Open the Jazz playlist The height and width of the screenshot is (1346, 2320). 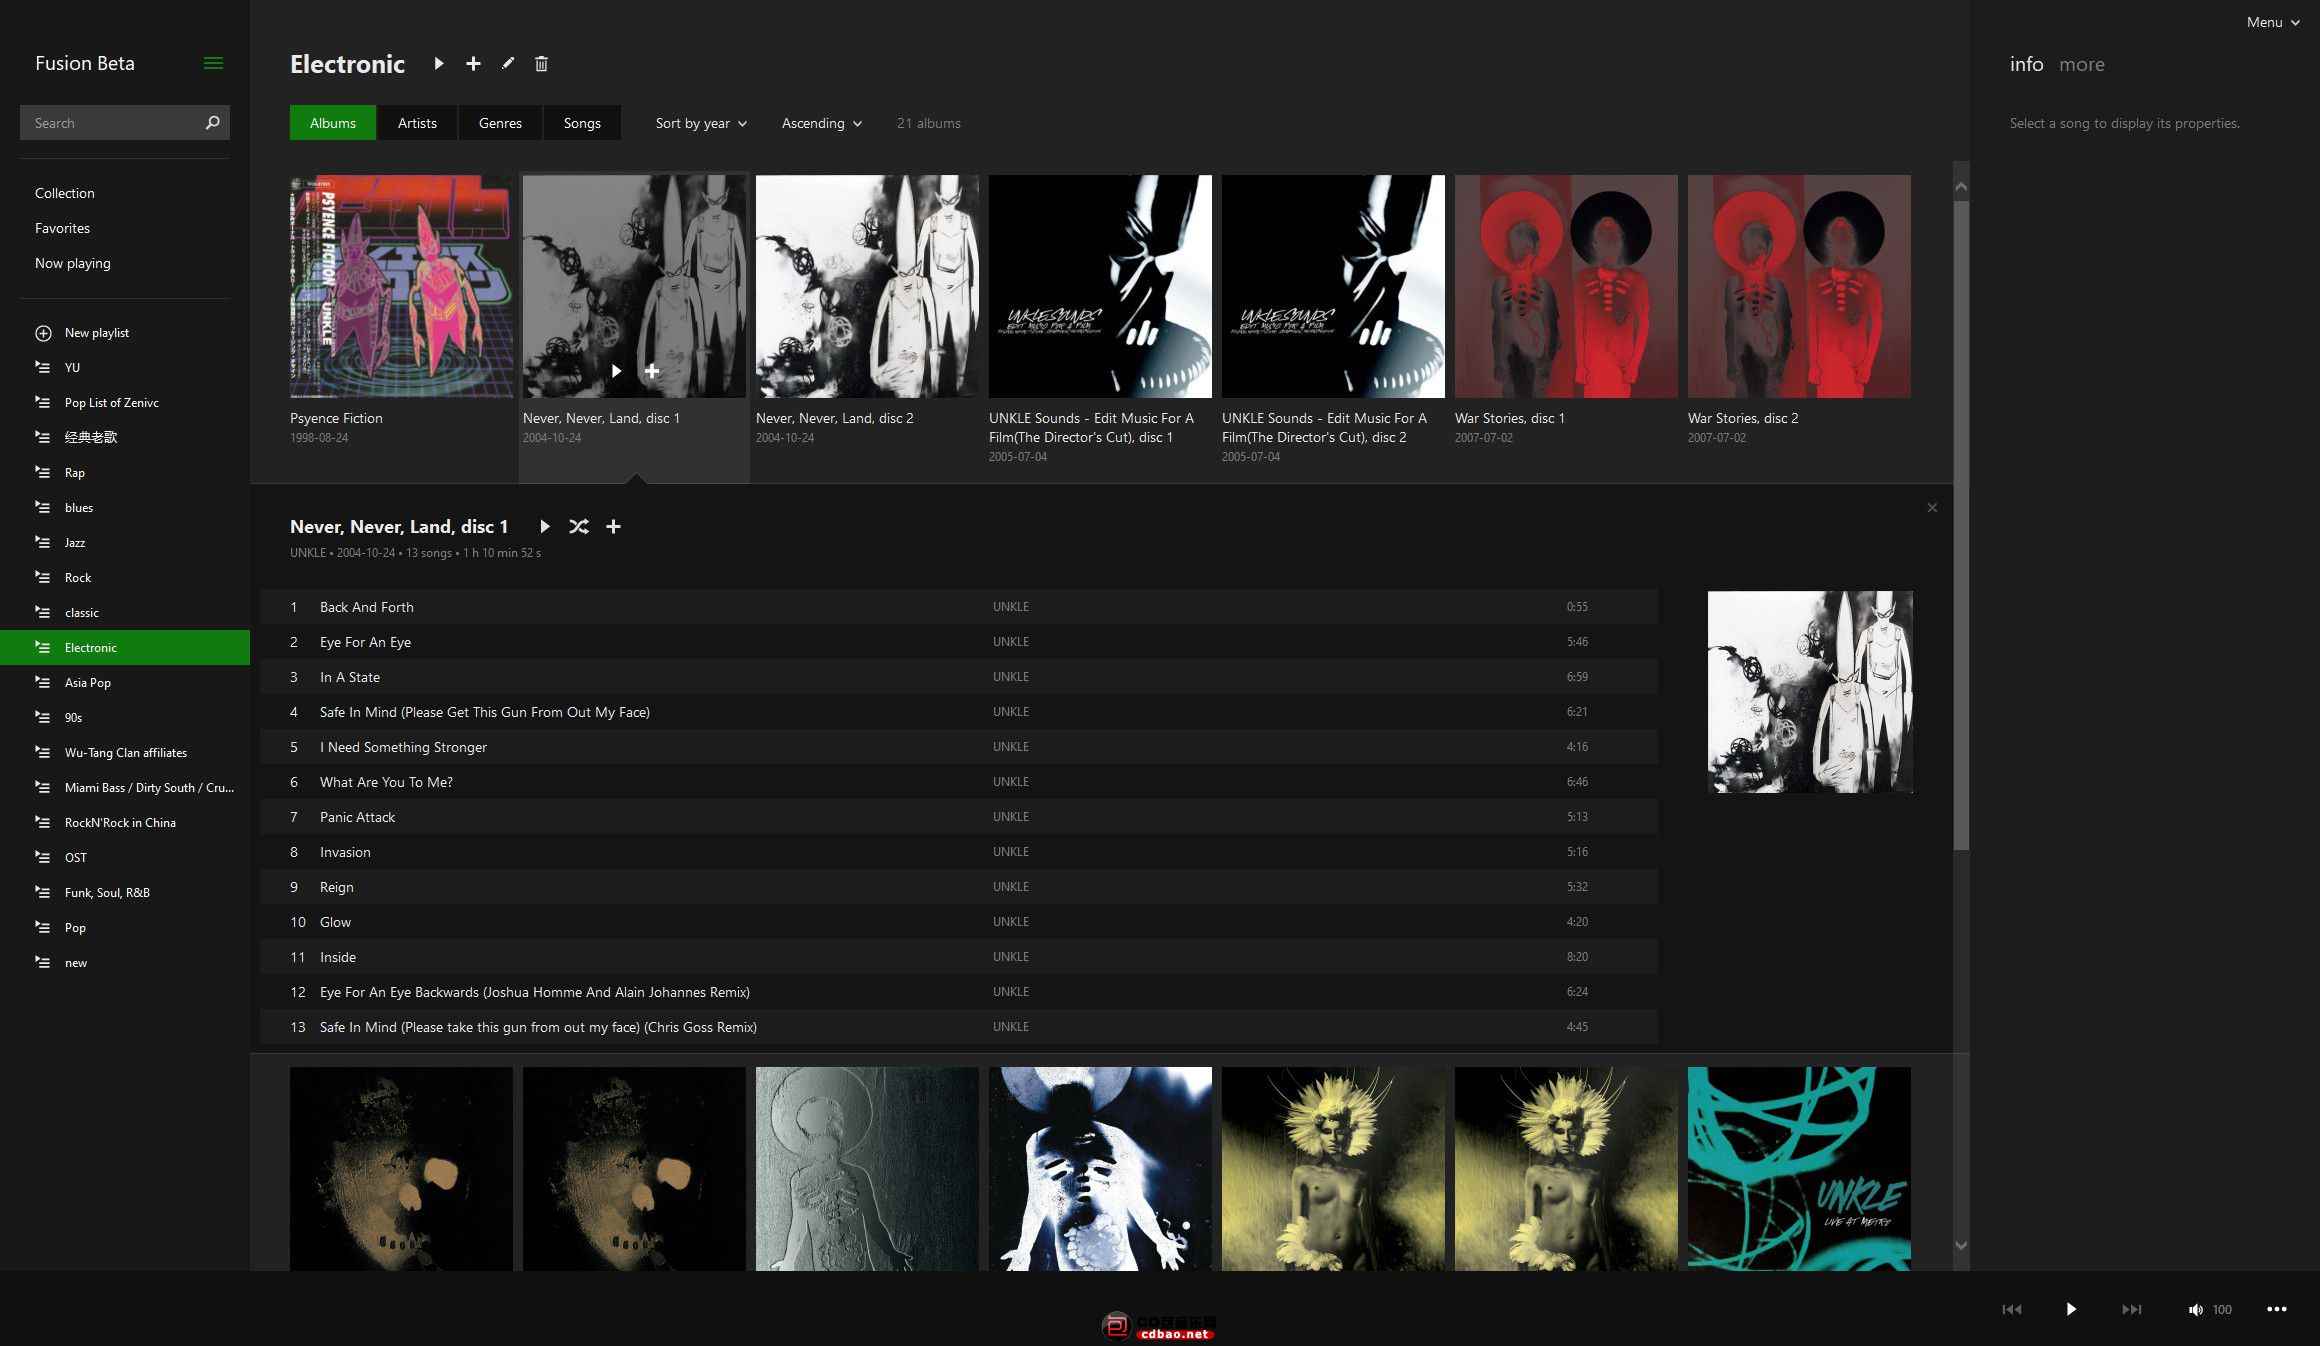click(x=125, y=543)
